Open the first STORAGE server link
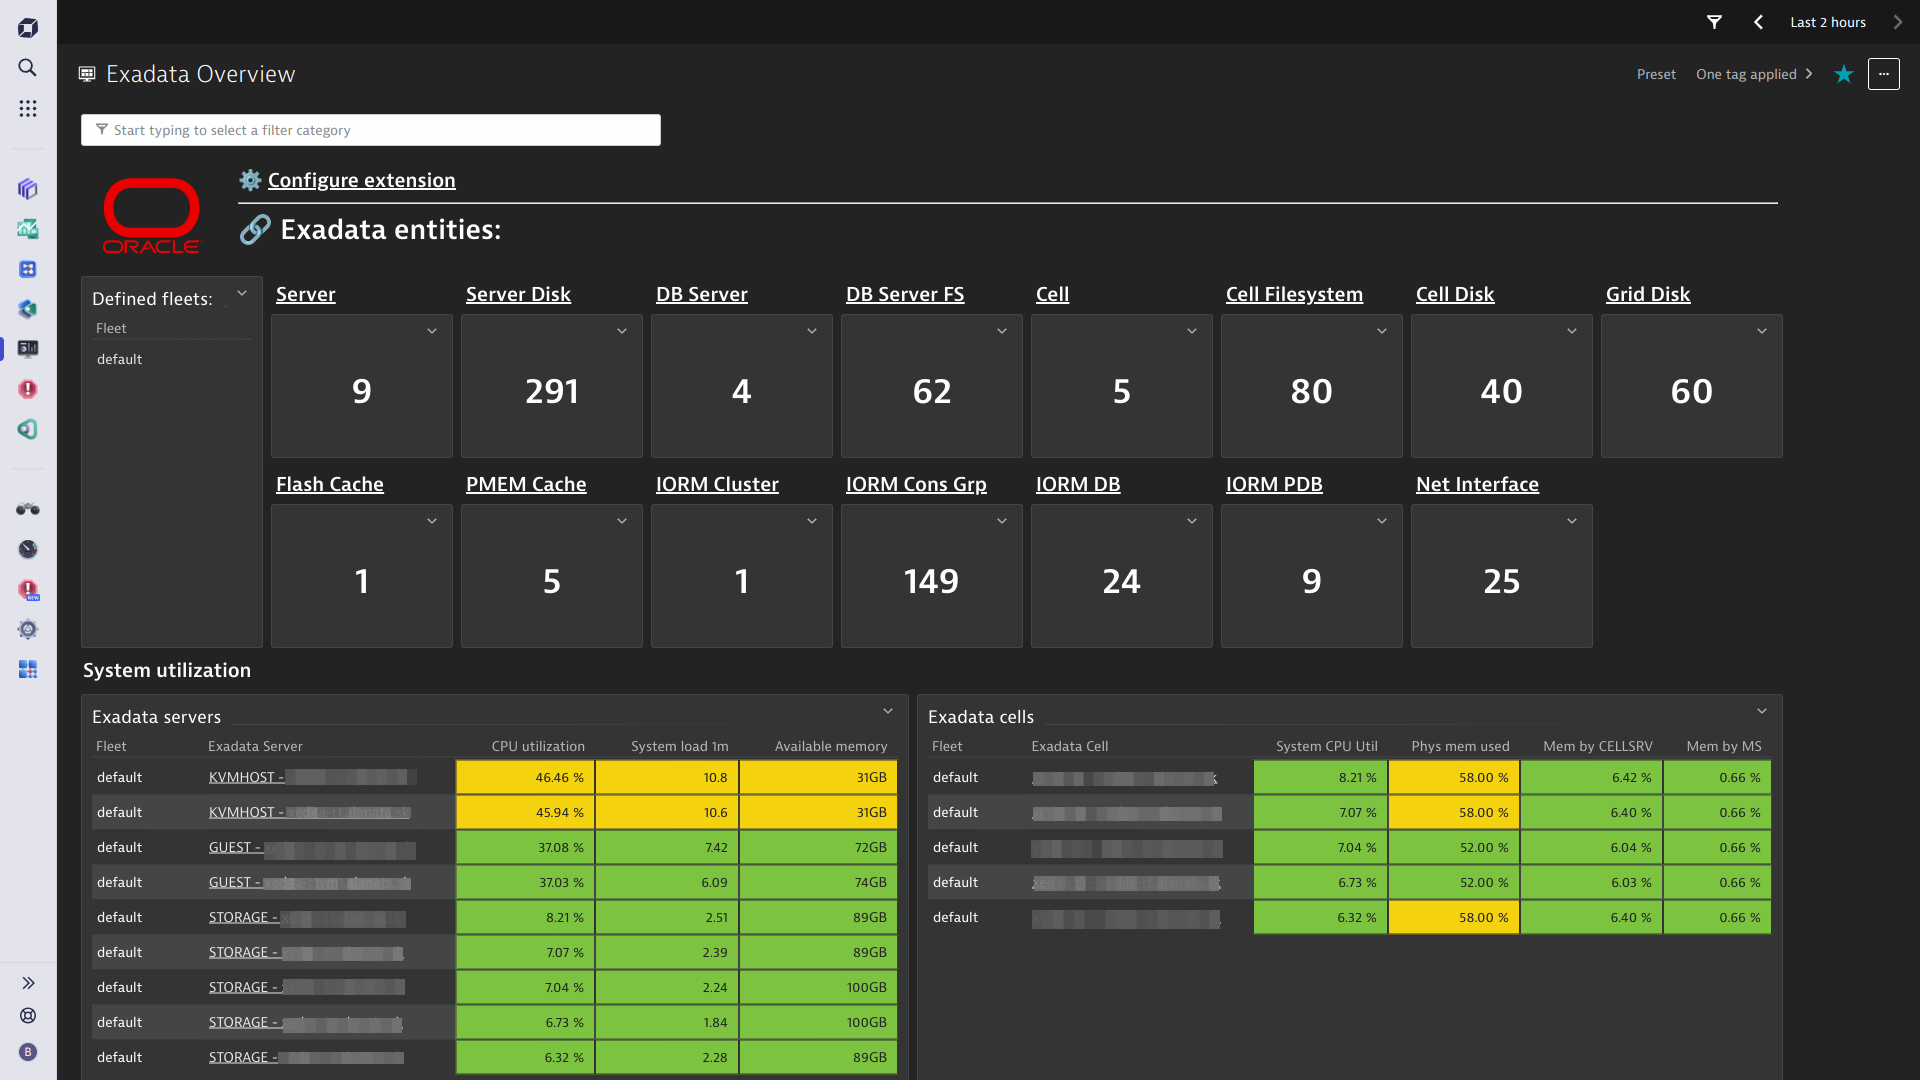 coord(307,917)
